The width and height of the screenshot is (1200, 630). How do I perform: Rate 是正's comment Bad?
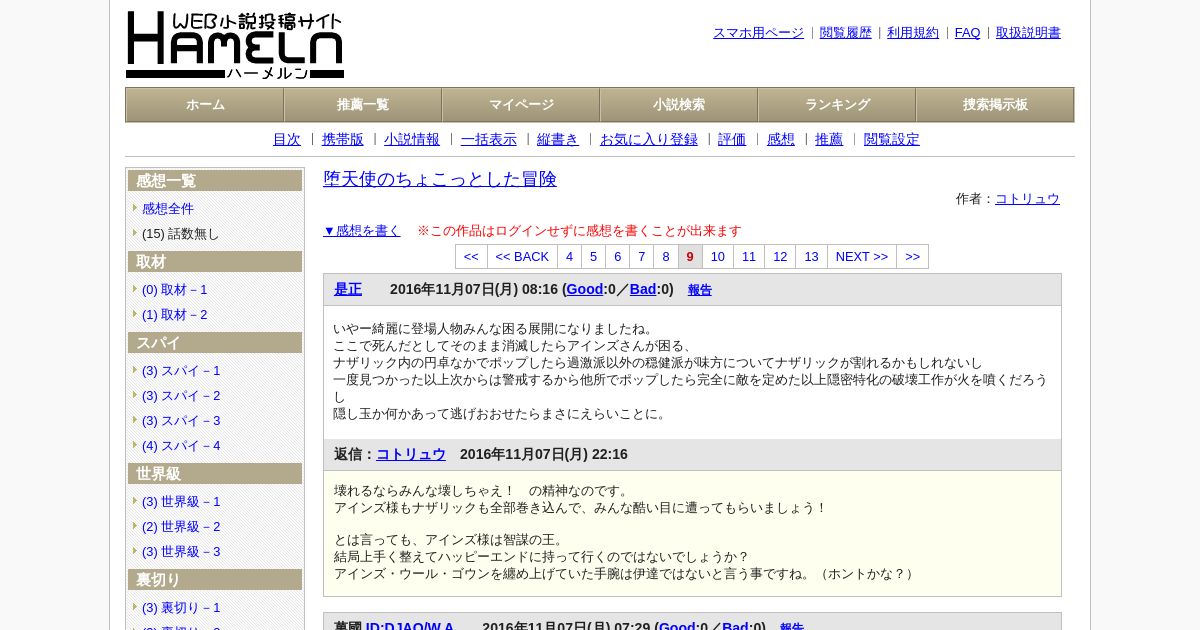(x=643, y=289)
